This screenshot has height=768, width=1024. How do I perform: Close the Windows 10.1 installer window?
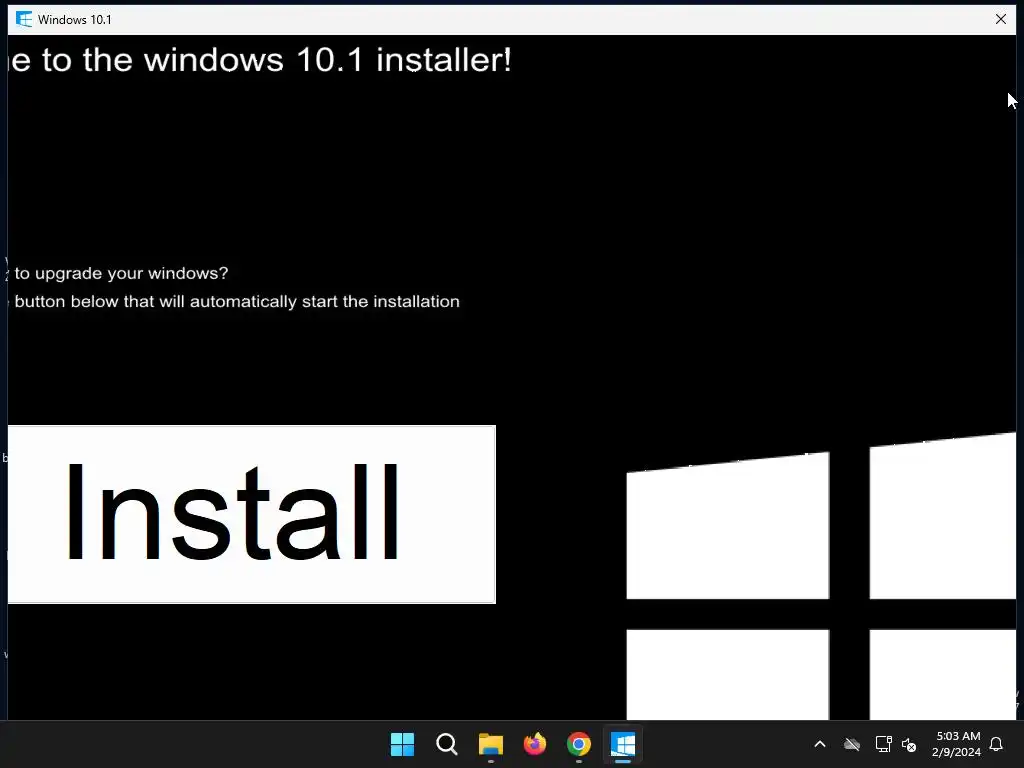[1000, 20]
